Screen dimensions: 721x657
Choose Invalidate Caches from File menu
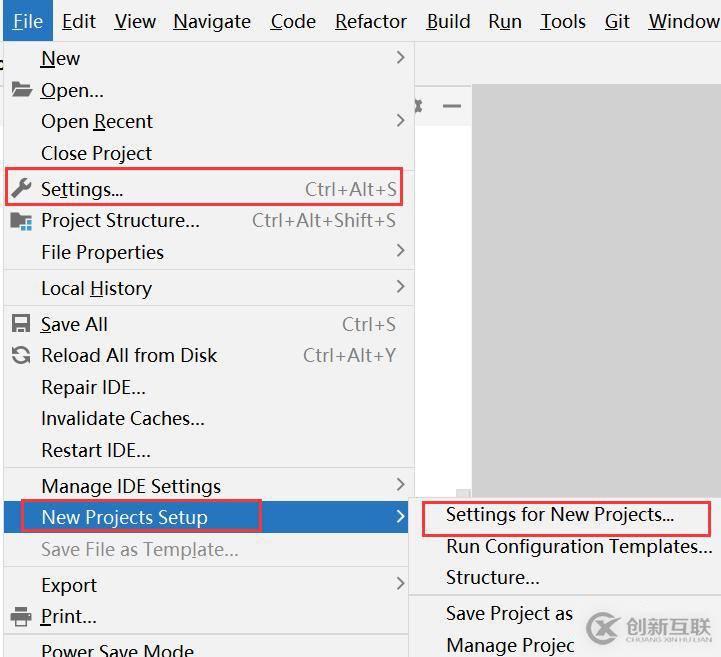point(123,418)
